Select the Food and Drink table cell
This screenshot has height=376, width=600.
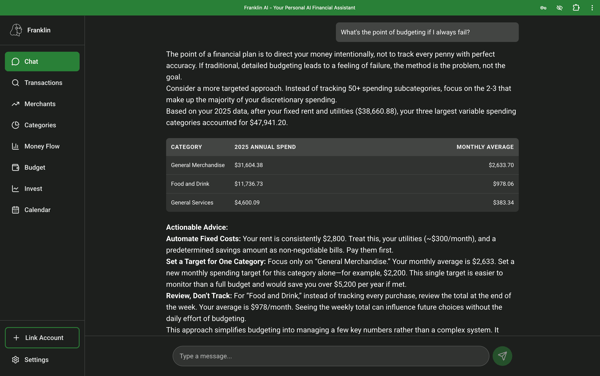pyautogui.click(x=190, y=184)
